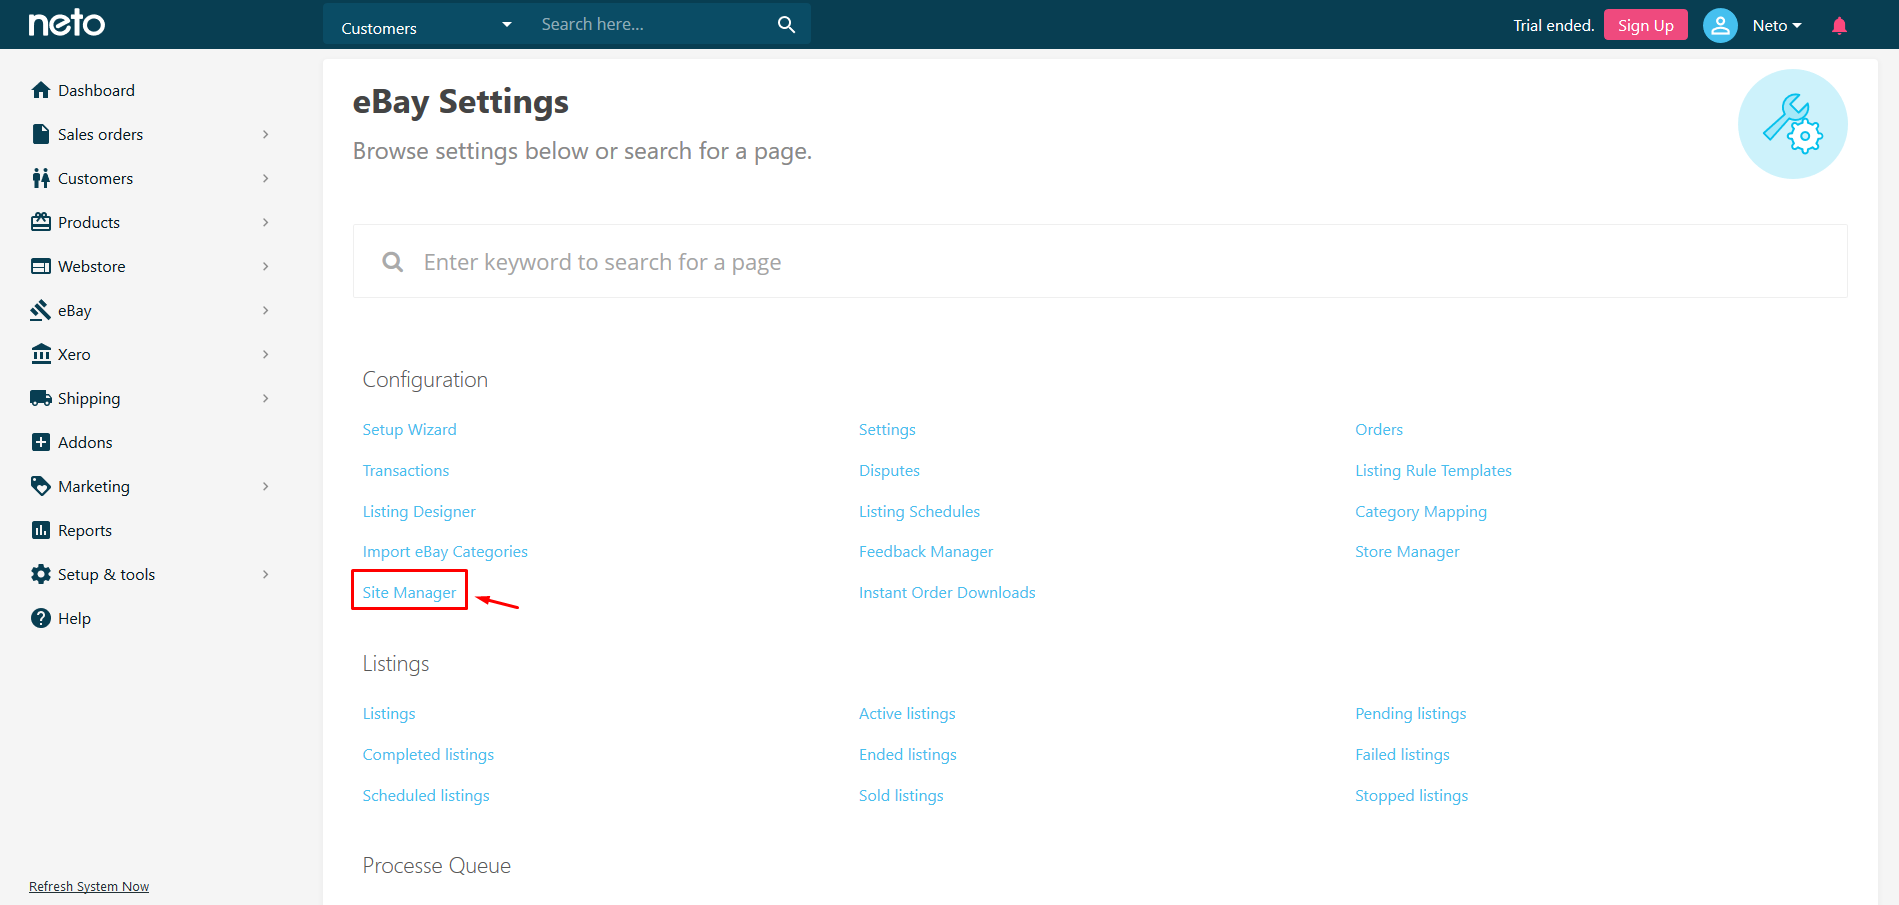Open Pending listings link
The height and width of the screenshot is (905, 1899).
(1410, 713)
